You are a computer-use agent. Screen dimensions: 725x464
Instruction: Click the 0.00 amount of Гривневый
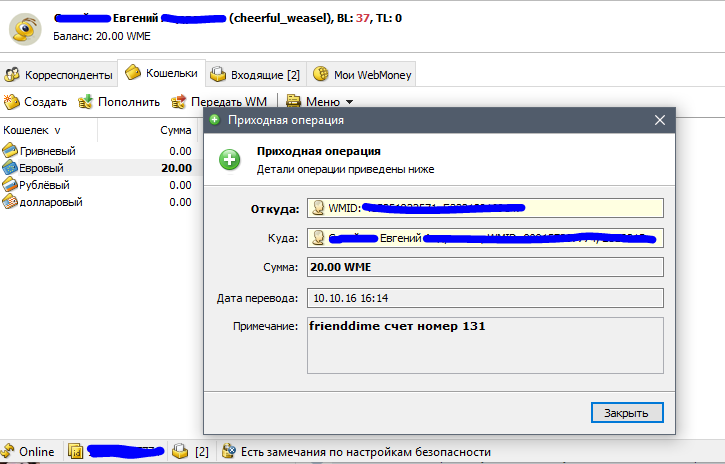(x=180, y=151)
